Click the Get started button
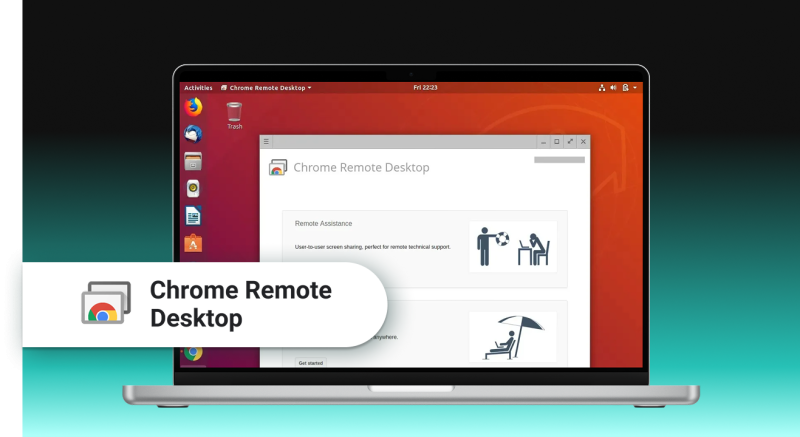This screenshot has height=437, width=800. [311, 363]
